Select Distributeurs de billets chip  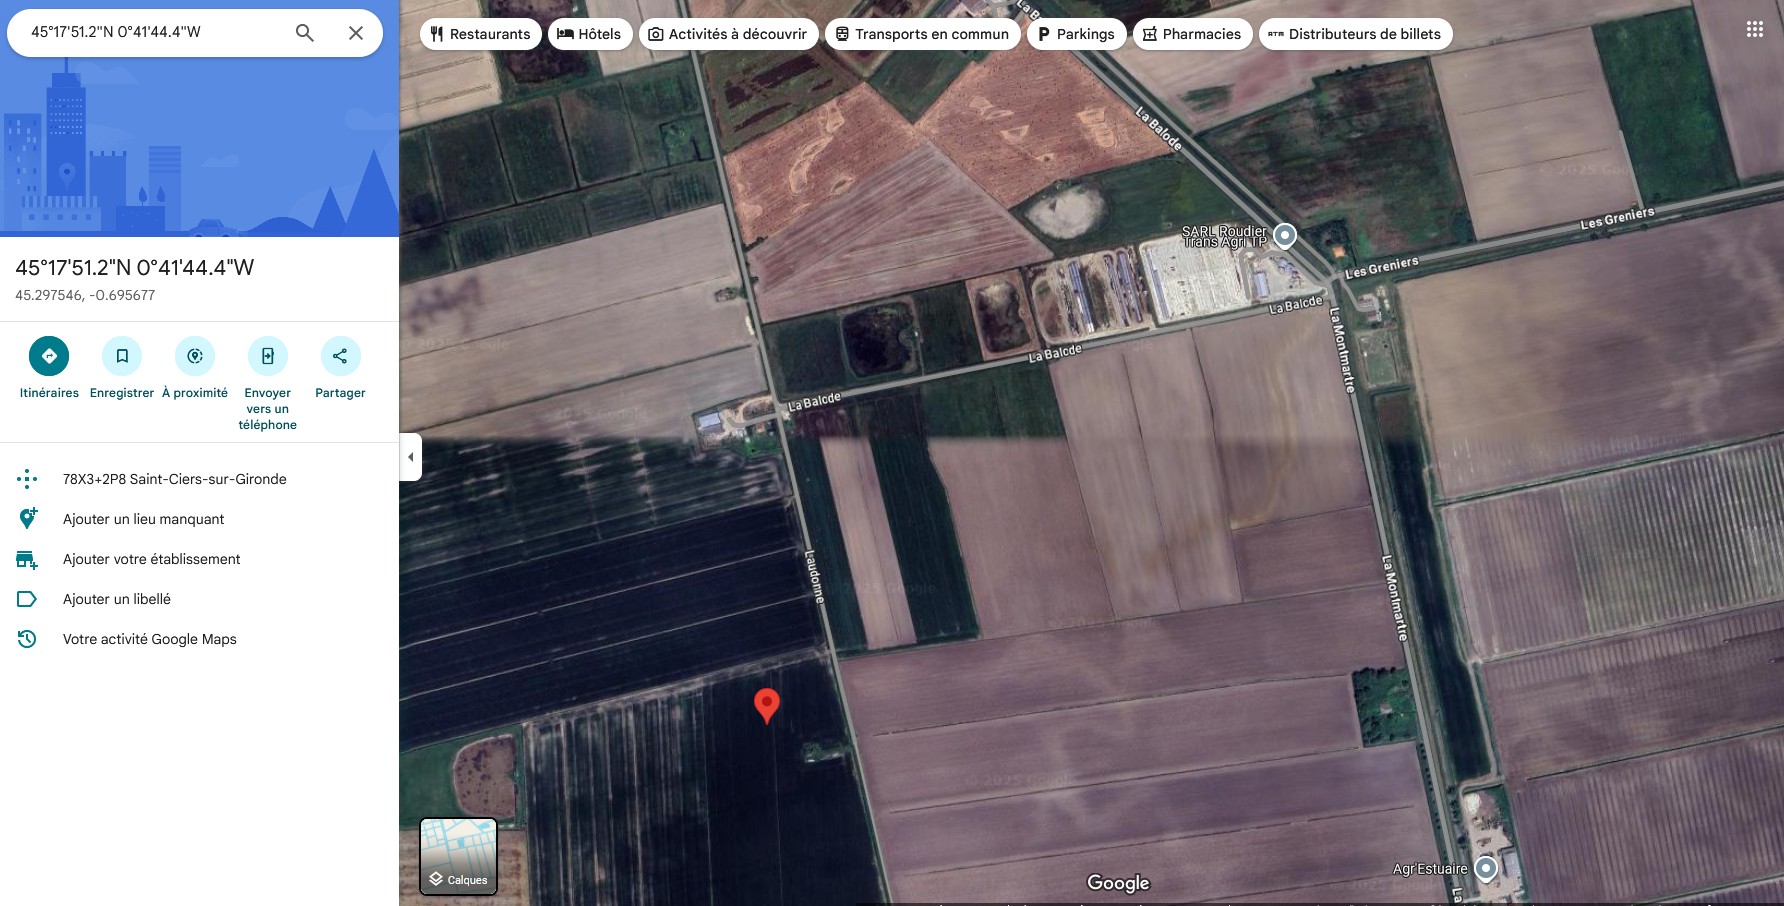[1356, 34]
